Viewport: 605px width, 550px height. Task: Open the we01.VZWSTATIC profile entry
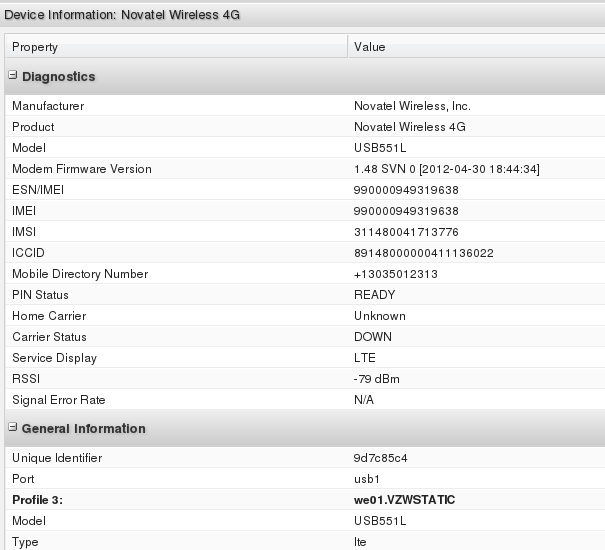coord(405,500)
